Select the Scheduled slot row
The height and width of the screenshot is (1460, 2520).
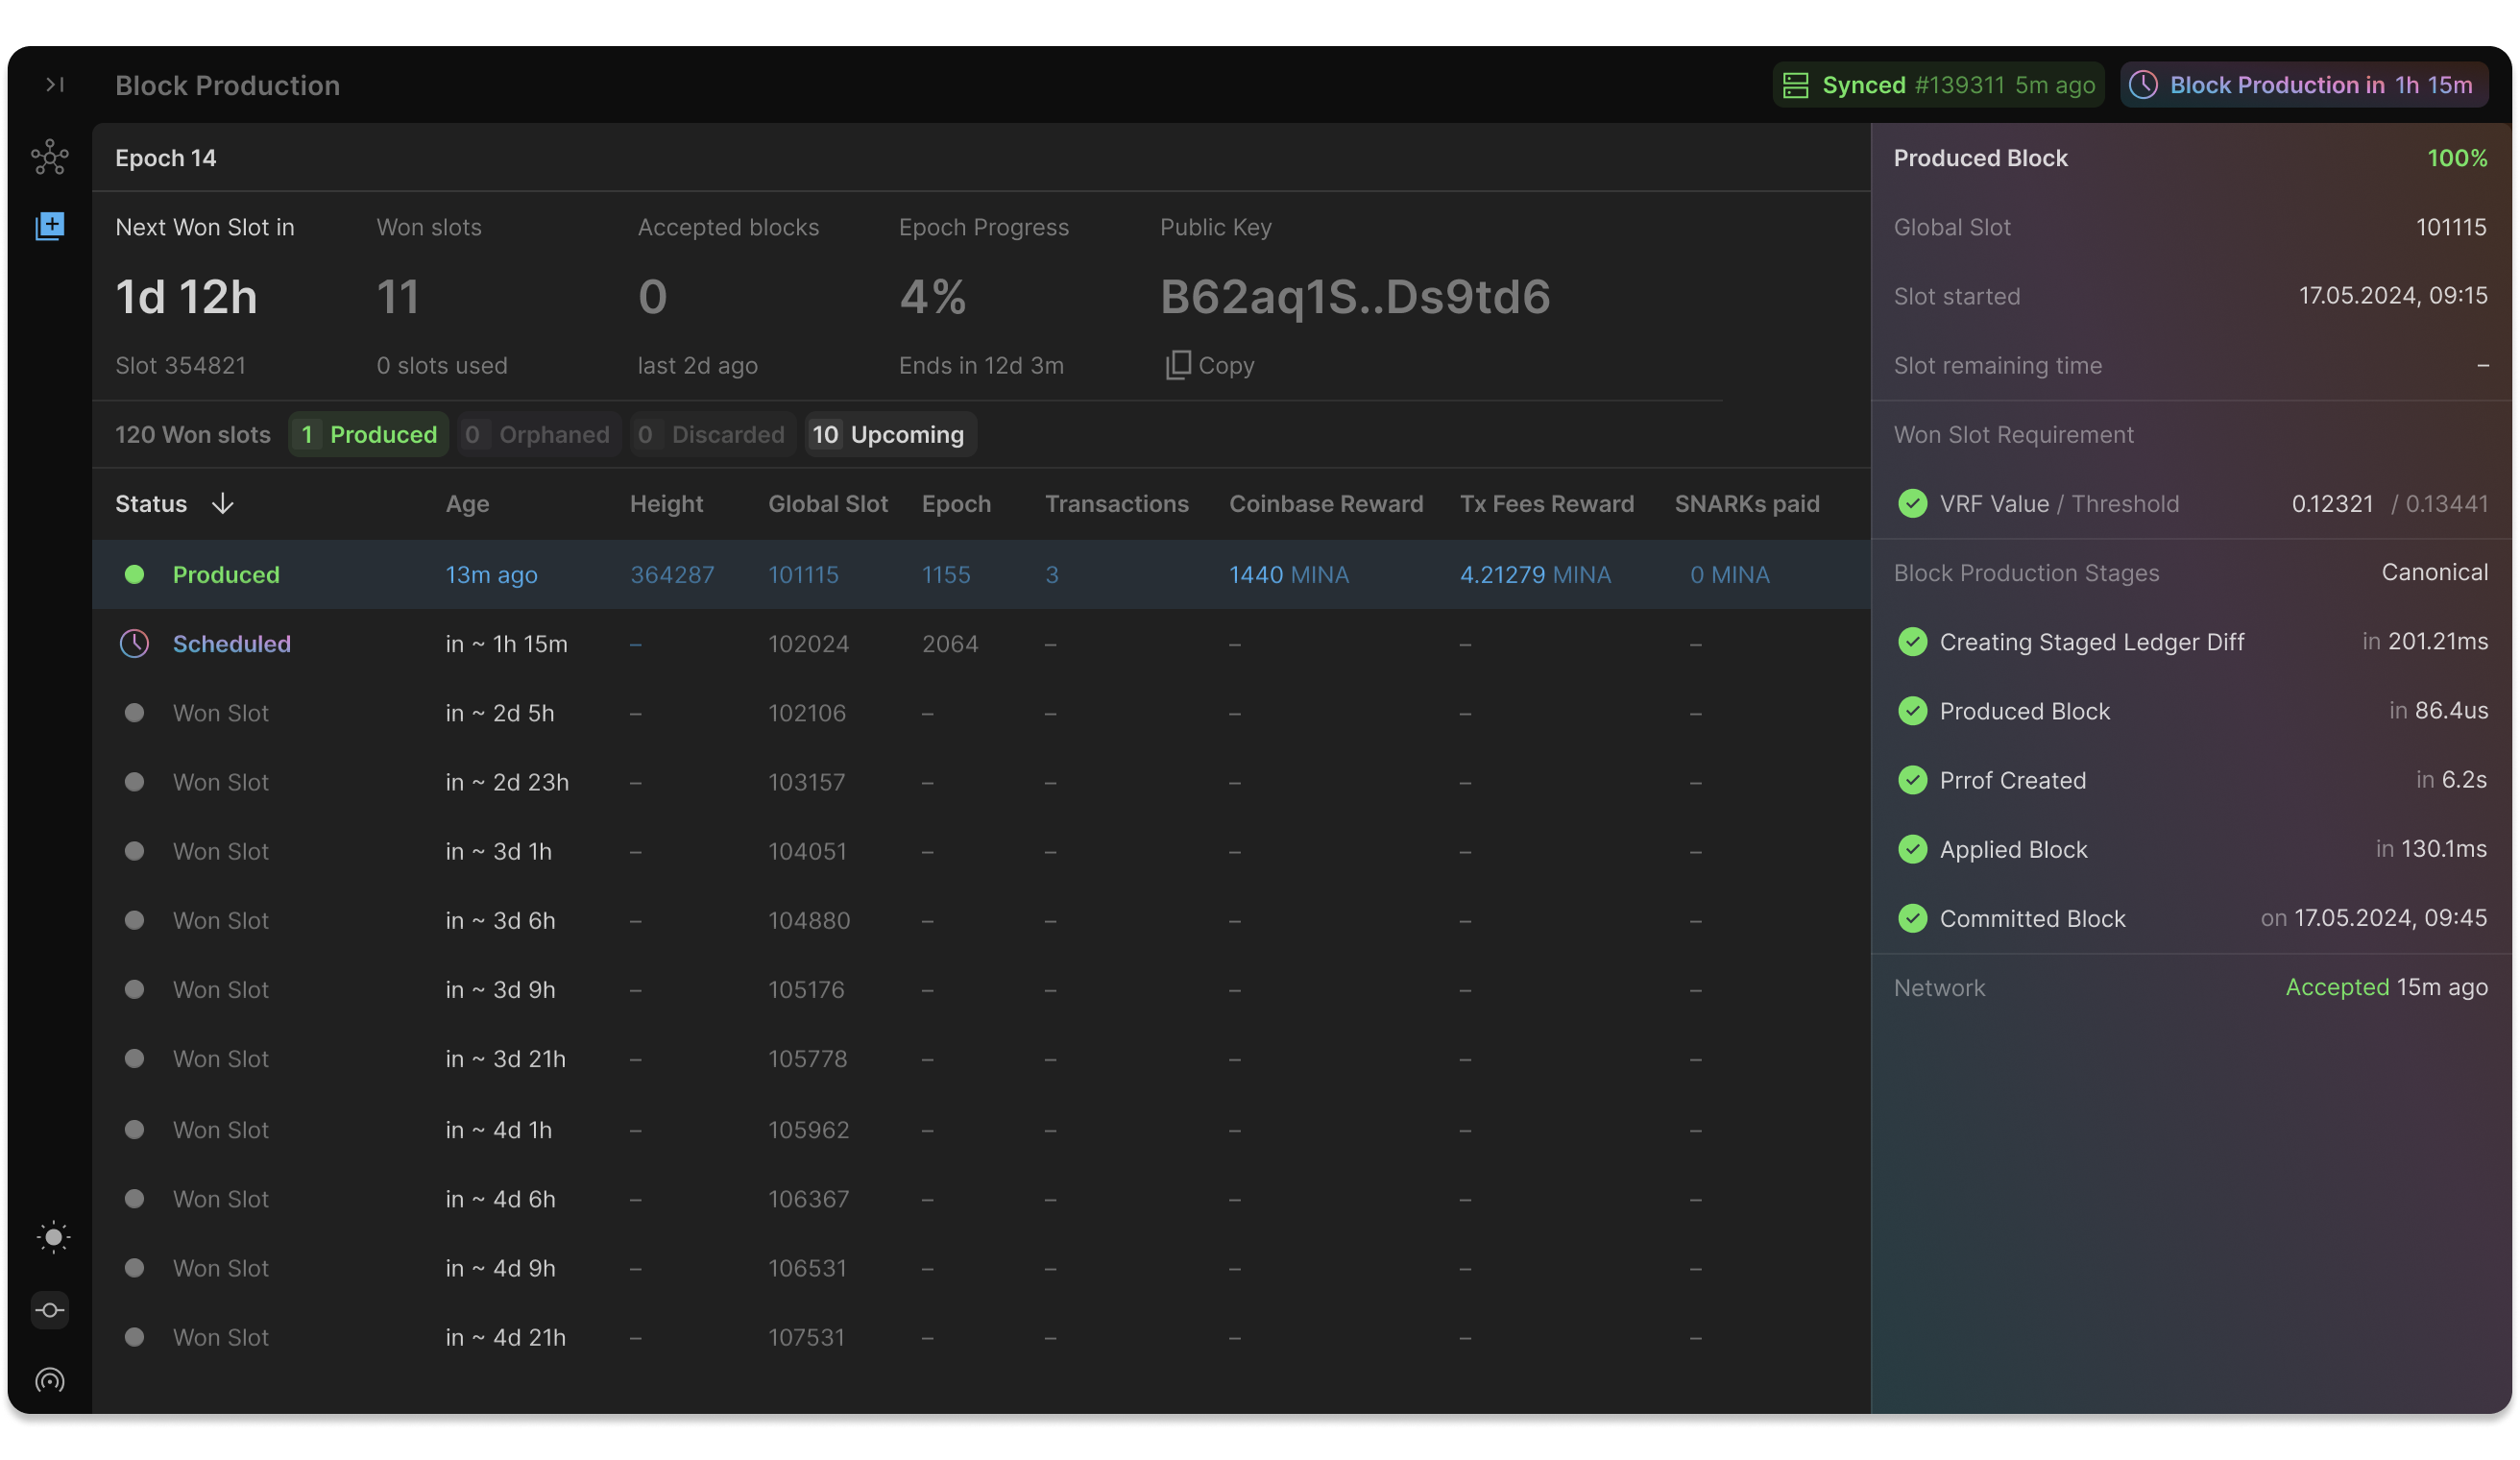pyautogui.click(x=980, y=643)
